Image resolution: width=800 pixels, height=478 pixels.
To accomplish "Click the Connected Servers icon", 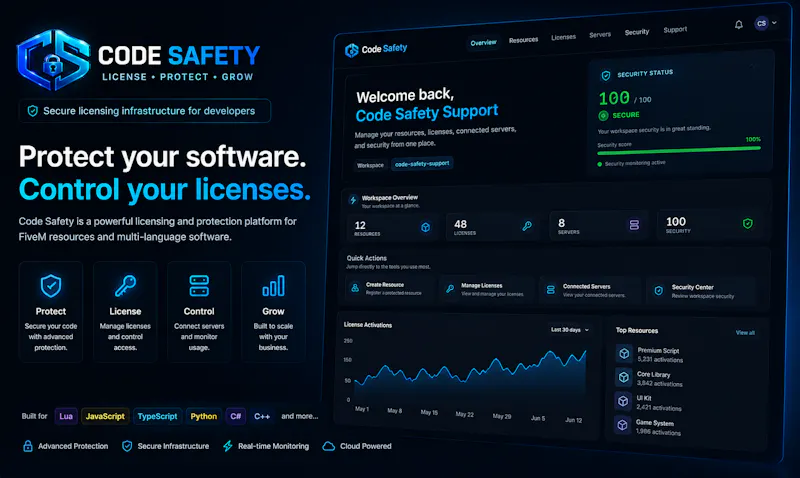I will (x=551, y=290).
